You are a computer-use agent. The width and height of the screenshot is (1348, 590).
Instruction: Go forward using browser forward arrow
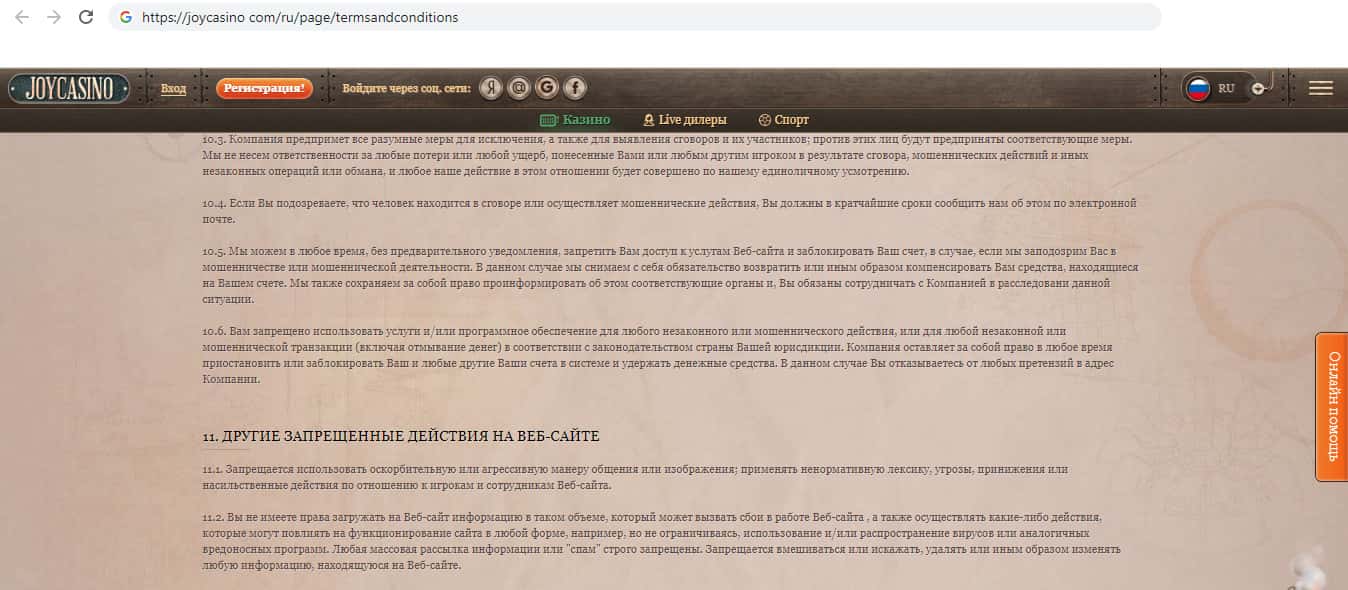click(x=54, y=17)
